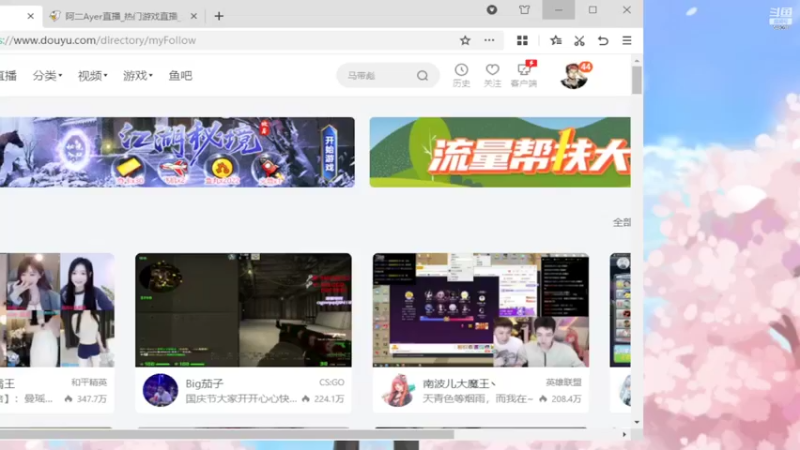Click stream title 国庆节大家开开心心快...
This screenshot has width=800, height=450.
pyautogui.click(x=241, y=398)
